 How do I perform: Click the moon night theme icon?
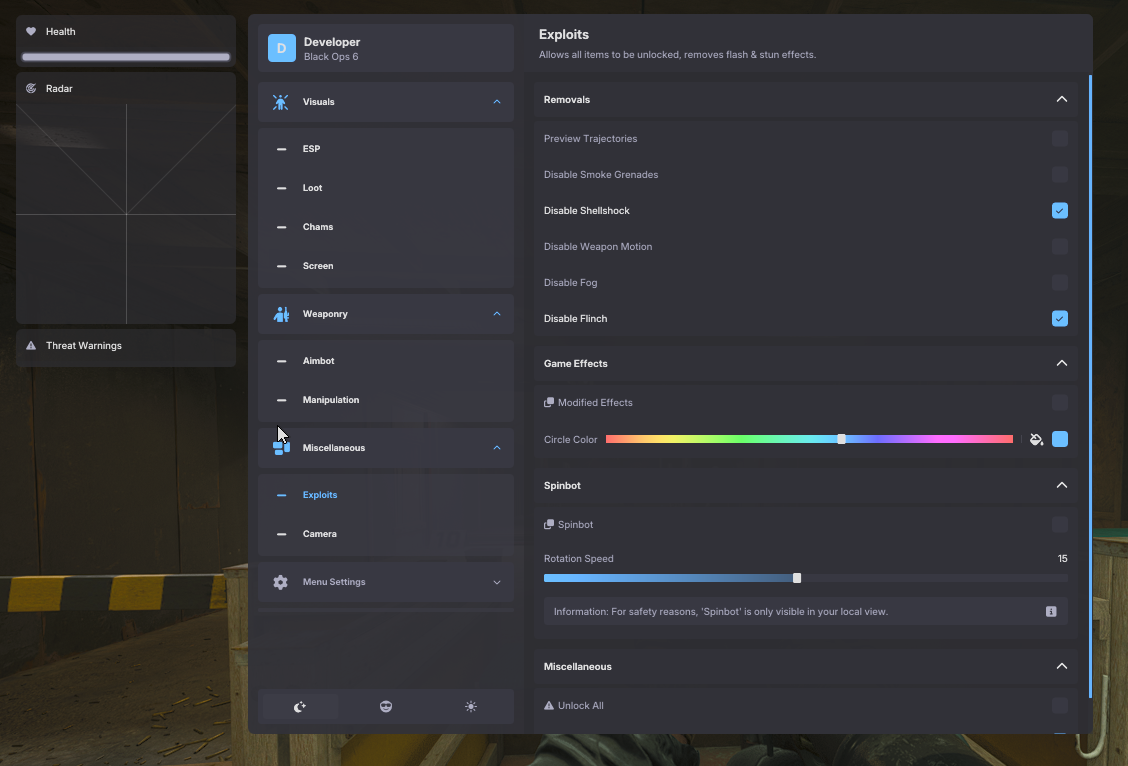pos(300,706)
